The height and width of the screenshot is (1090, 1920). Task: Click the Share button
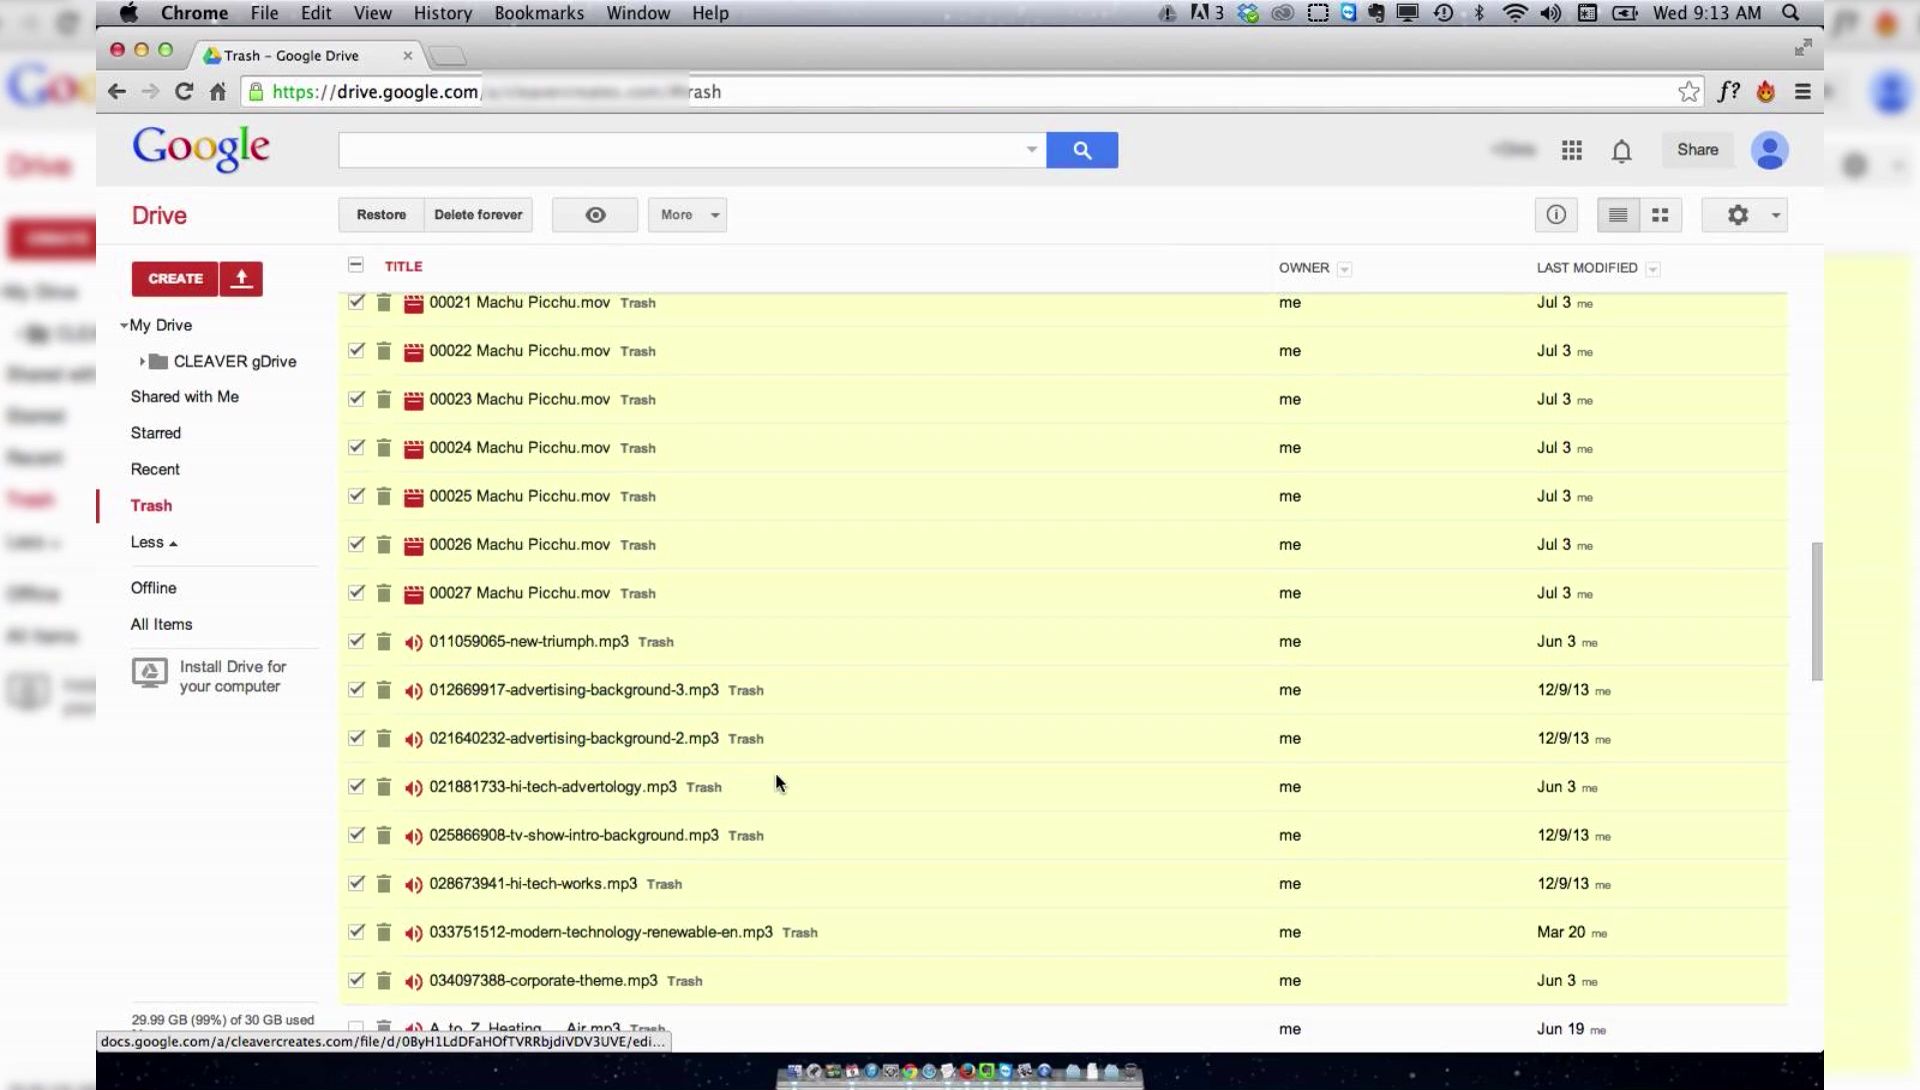click(x=1697, y=150)
